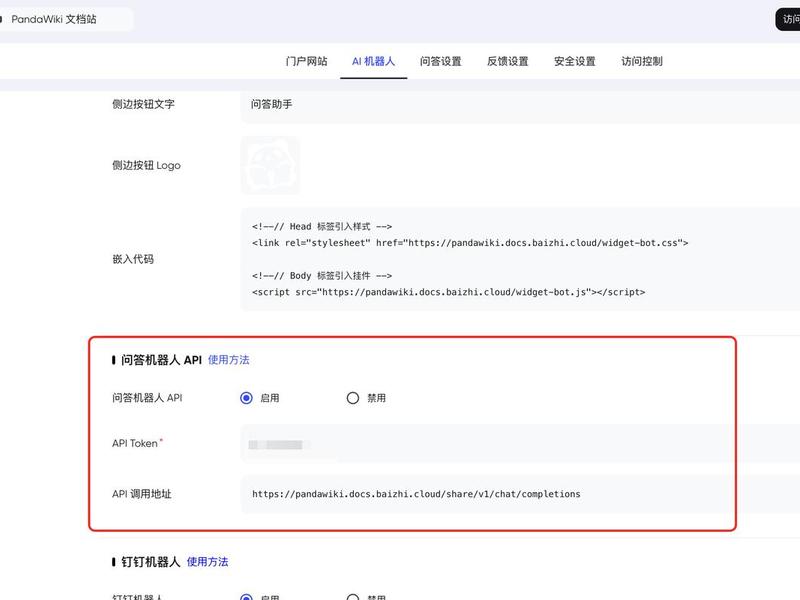Screen dimensions: 800x600
Task: Open 使用方法 link beside 问答机器人 API
Action: pos(229,360)
